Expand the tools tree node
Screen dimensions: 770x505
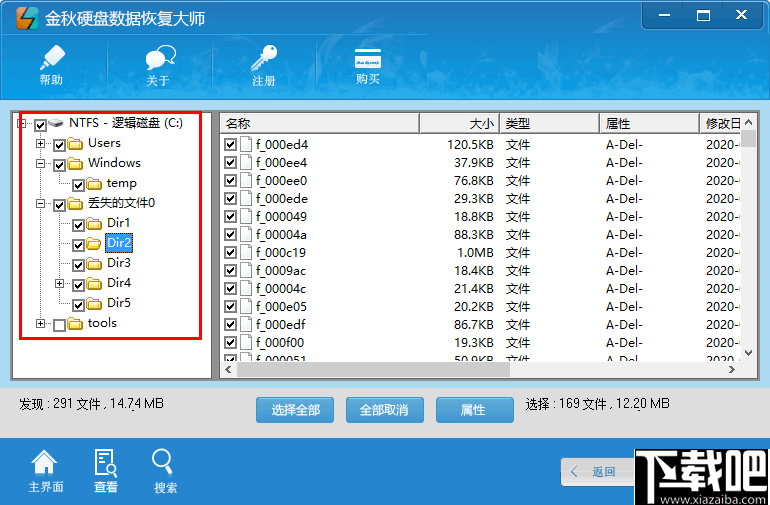coord(40,323)
